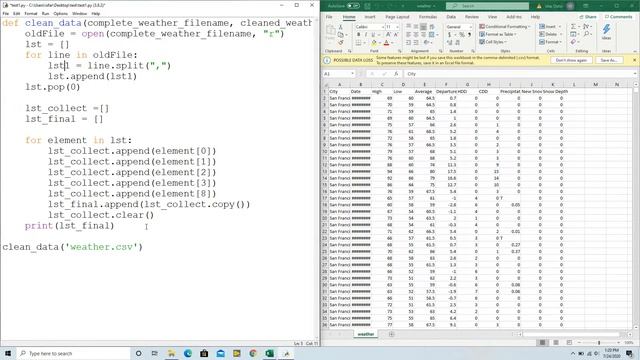Screen dimensions: 640x360
Task: Click the Insert Function fx icon
Action: point(396,74)
